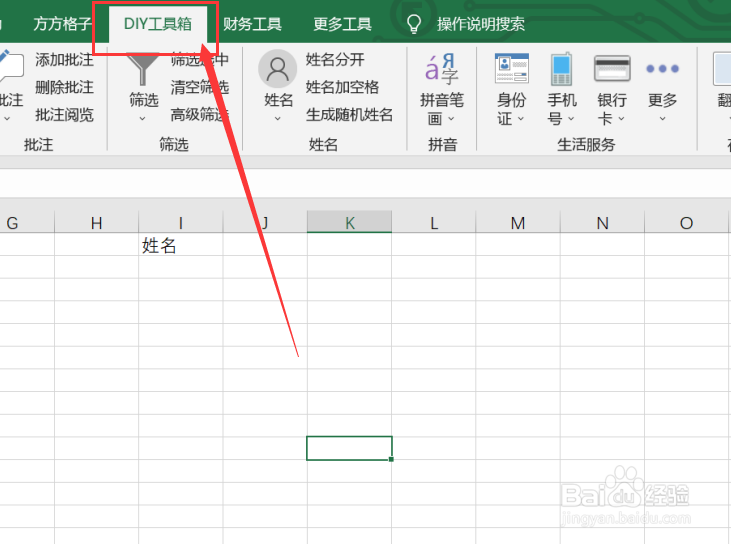Expand the 身份证 dropdown arrow

(x=521, y=119)
